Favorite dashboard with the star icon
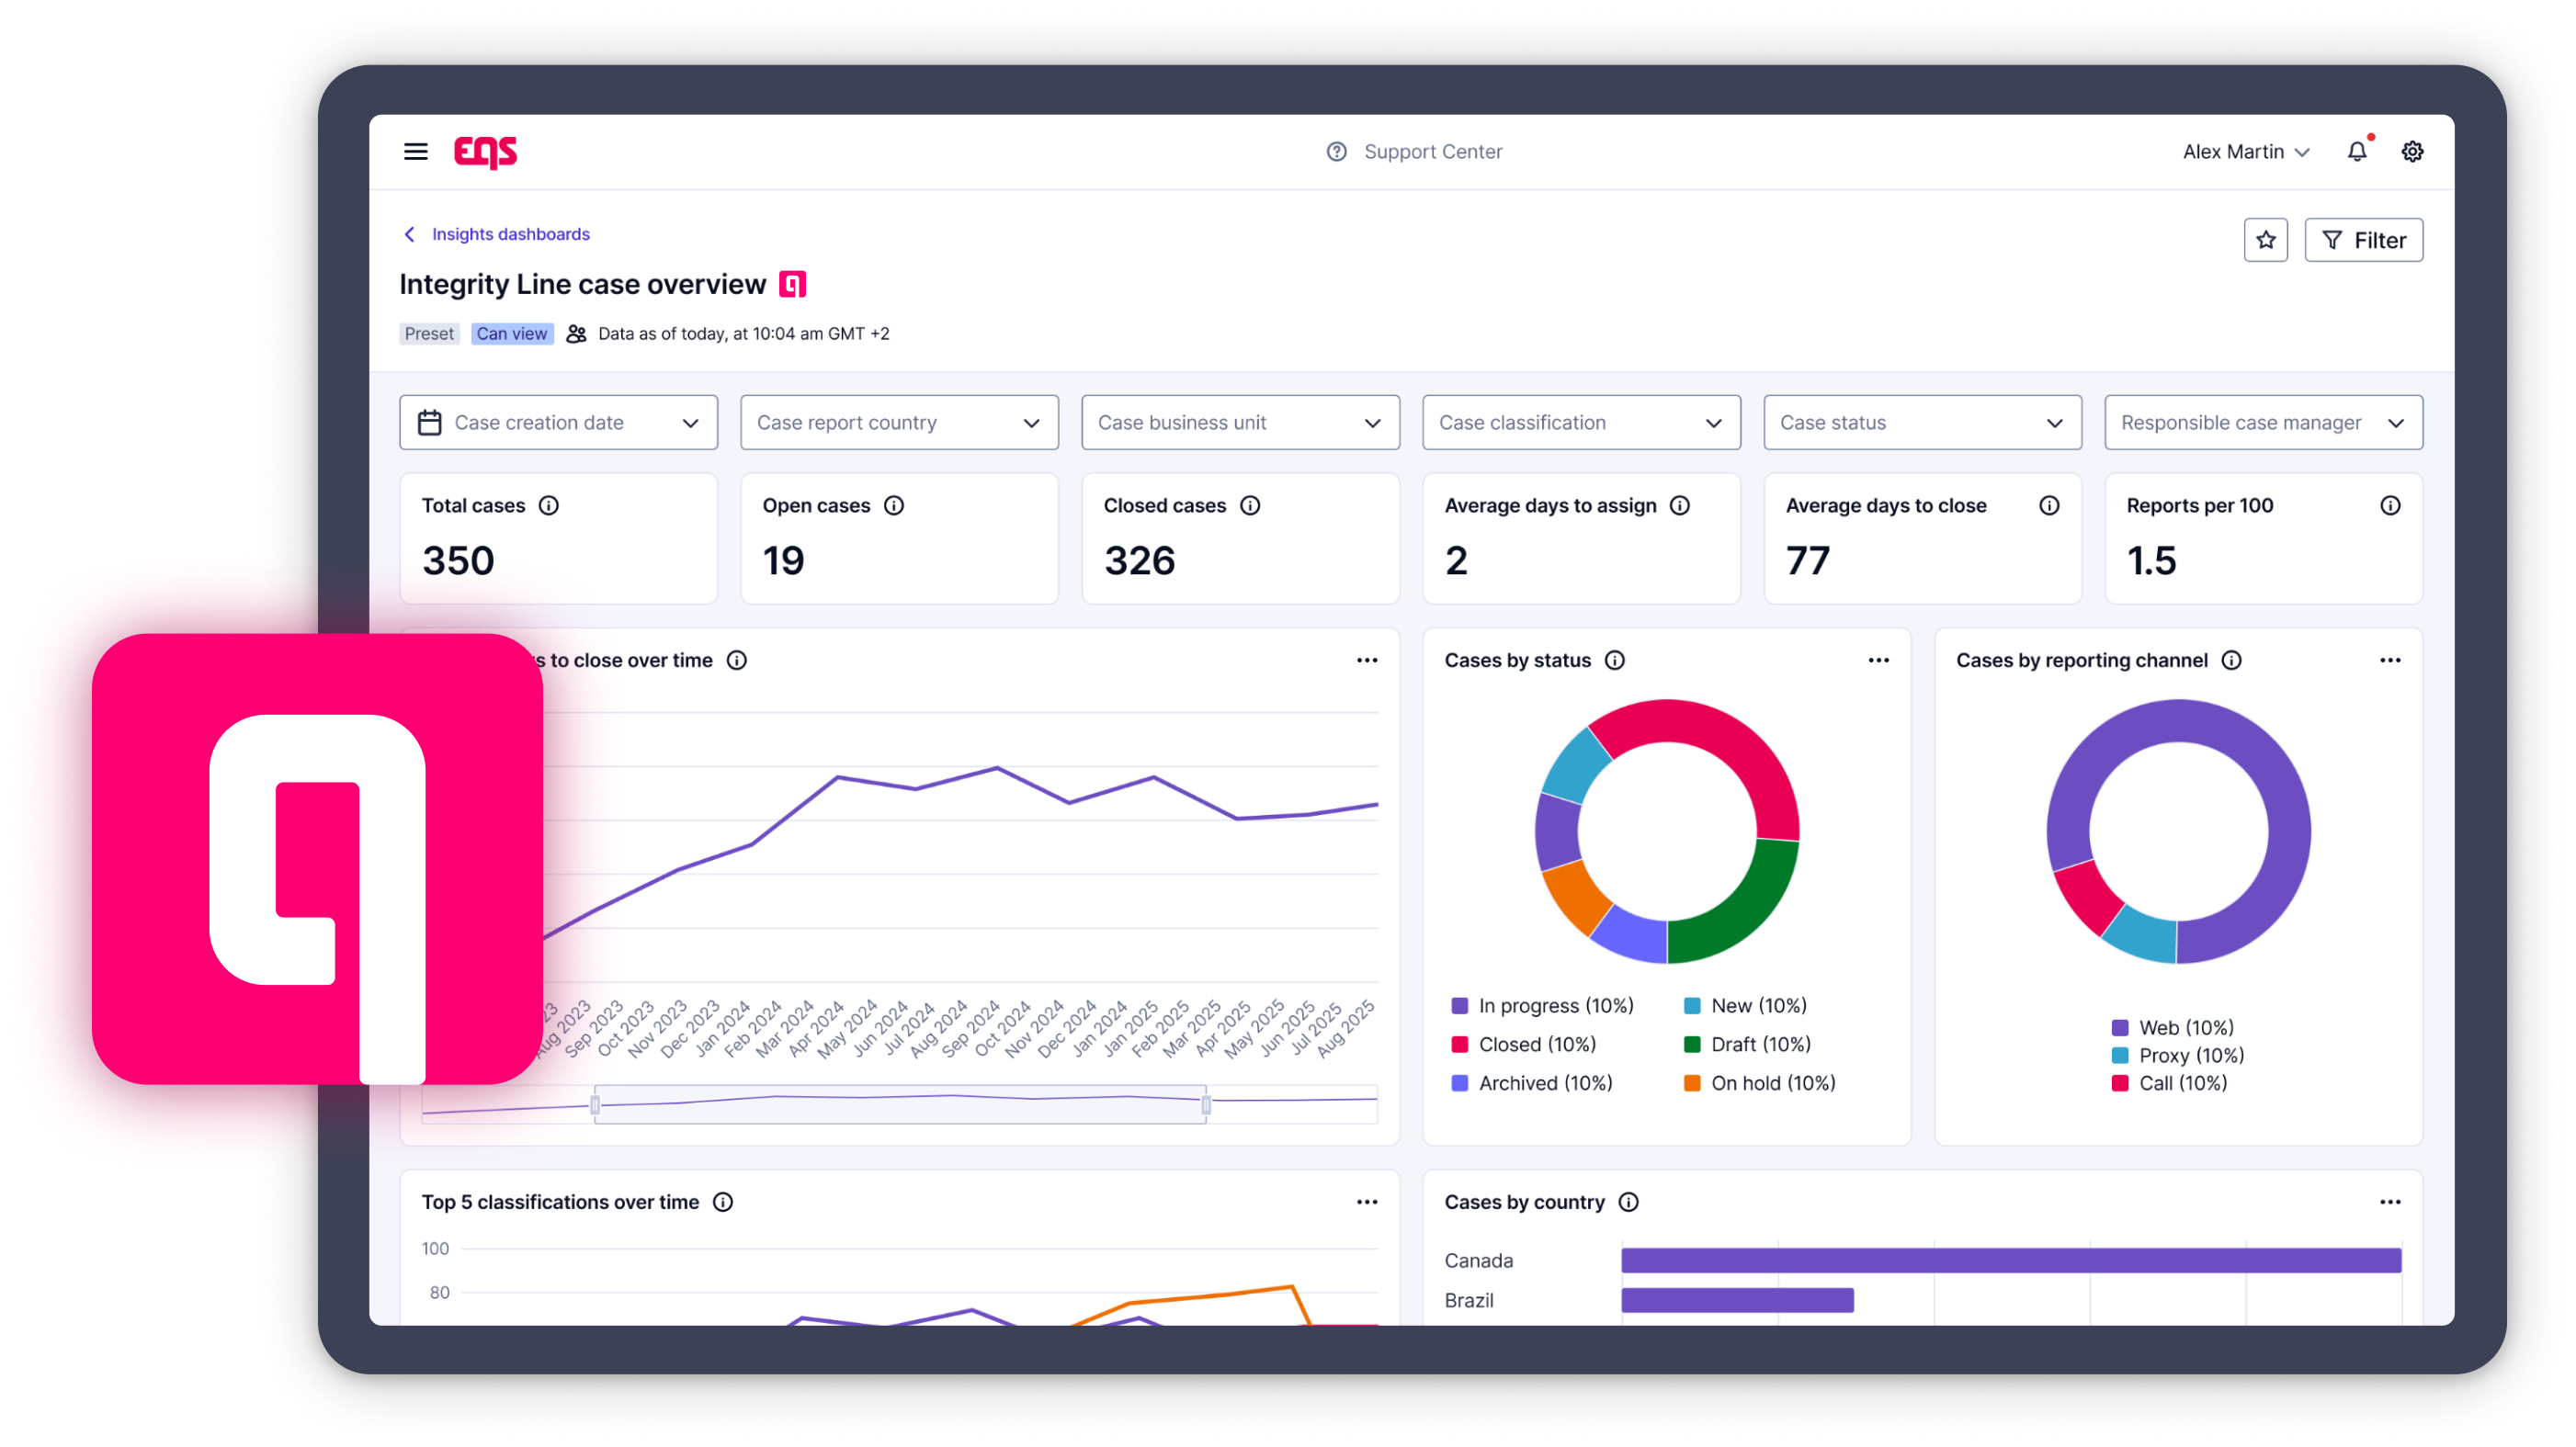Screen dimensions: 2576x1447 (x=2265, y=240)
